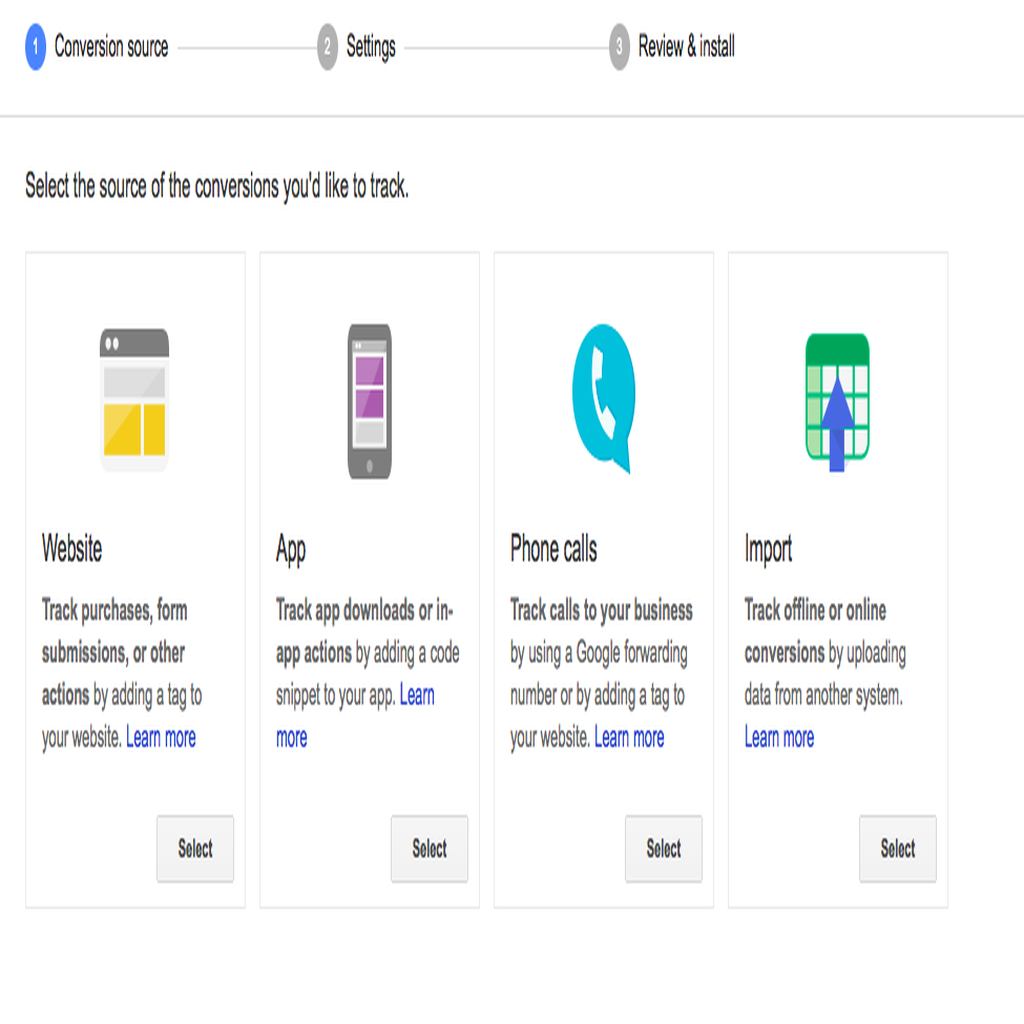Click step 3 gray circle indicator
The width and height of the screenshot is (1024, 1024).
coord(619,46)
